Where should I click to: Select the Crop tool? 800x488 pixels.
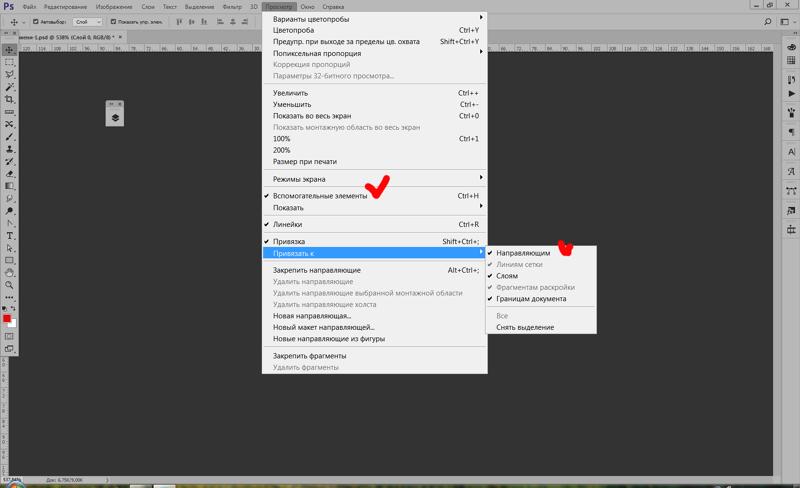pos(9,100)
